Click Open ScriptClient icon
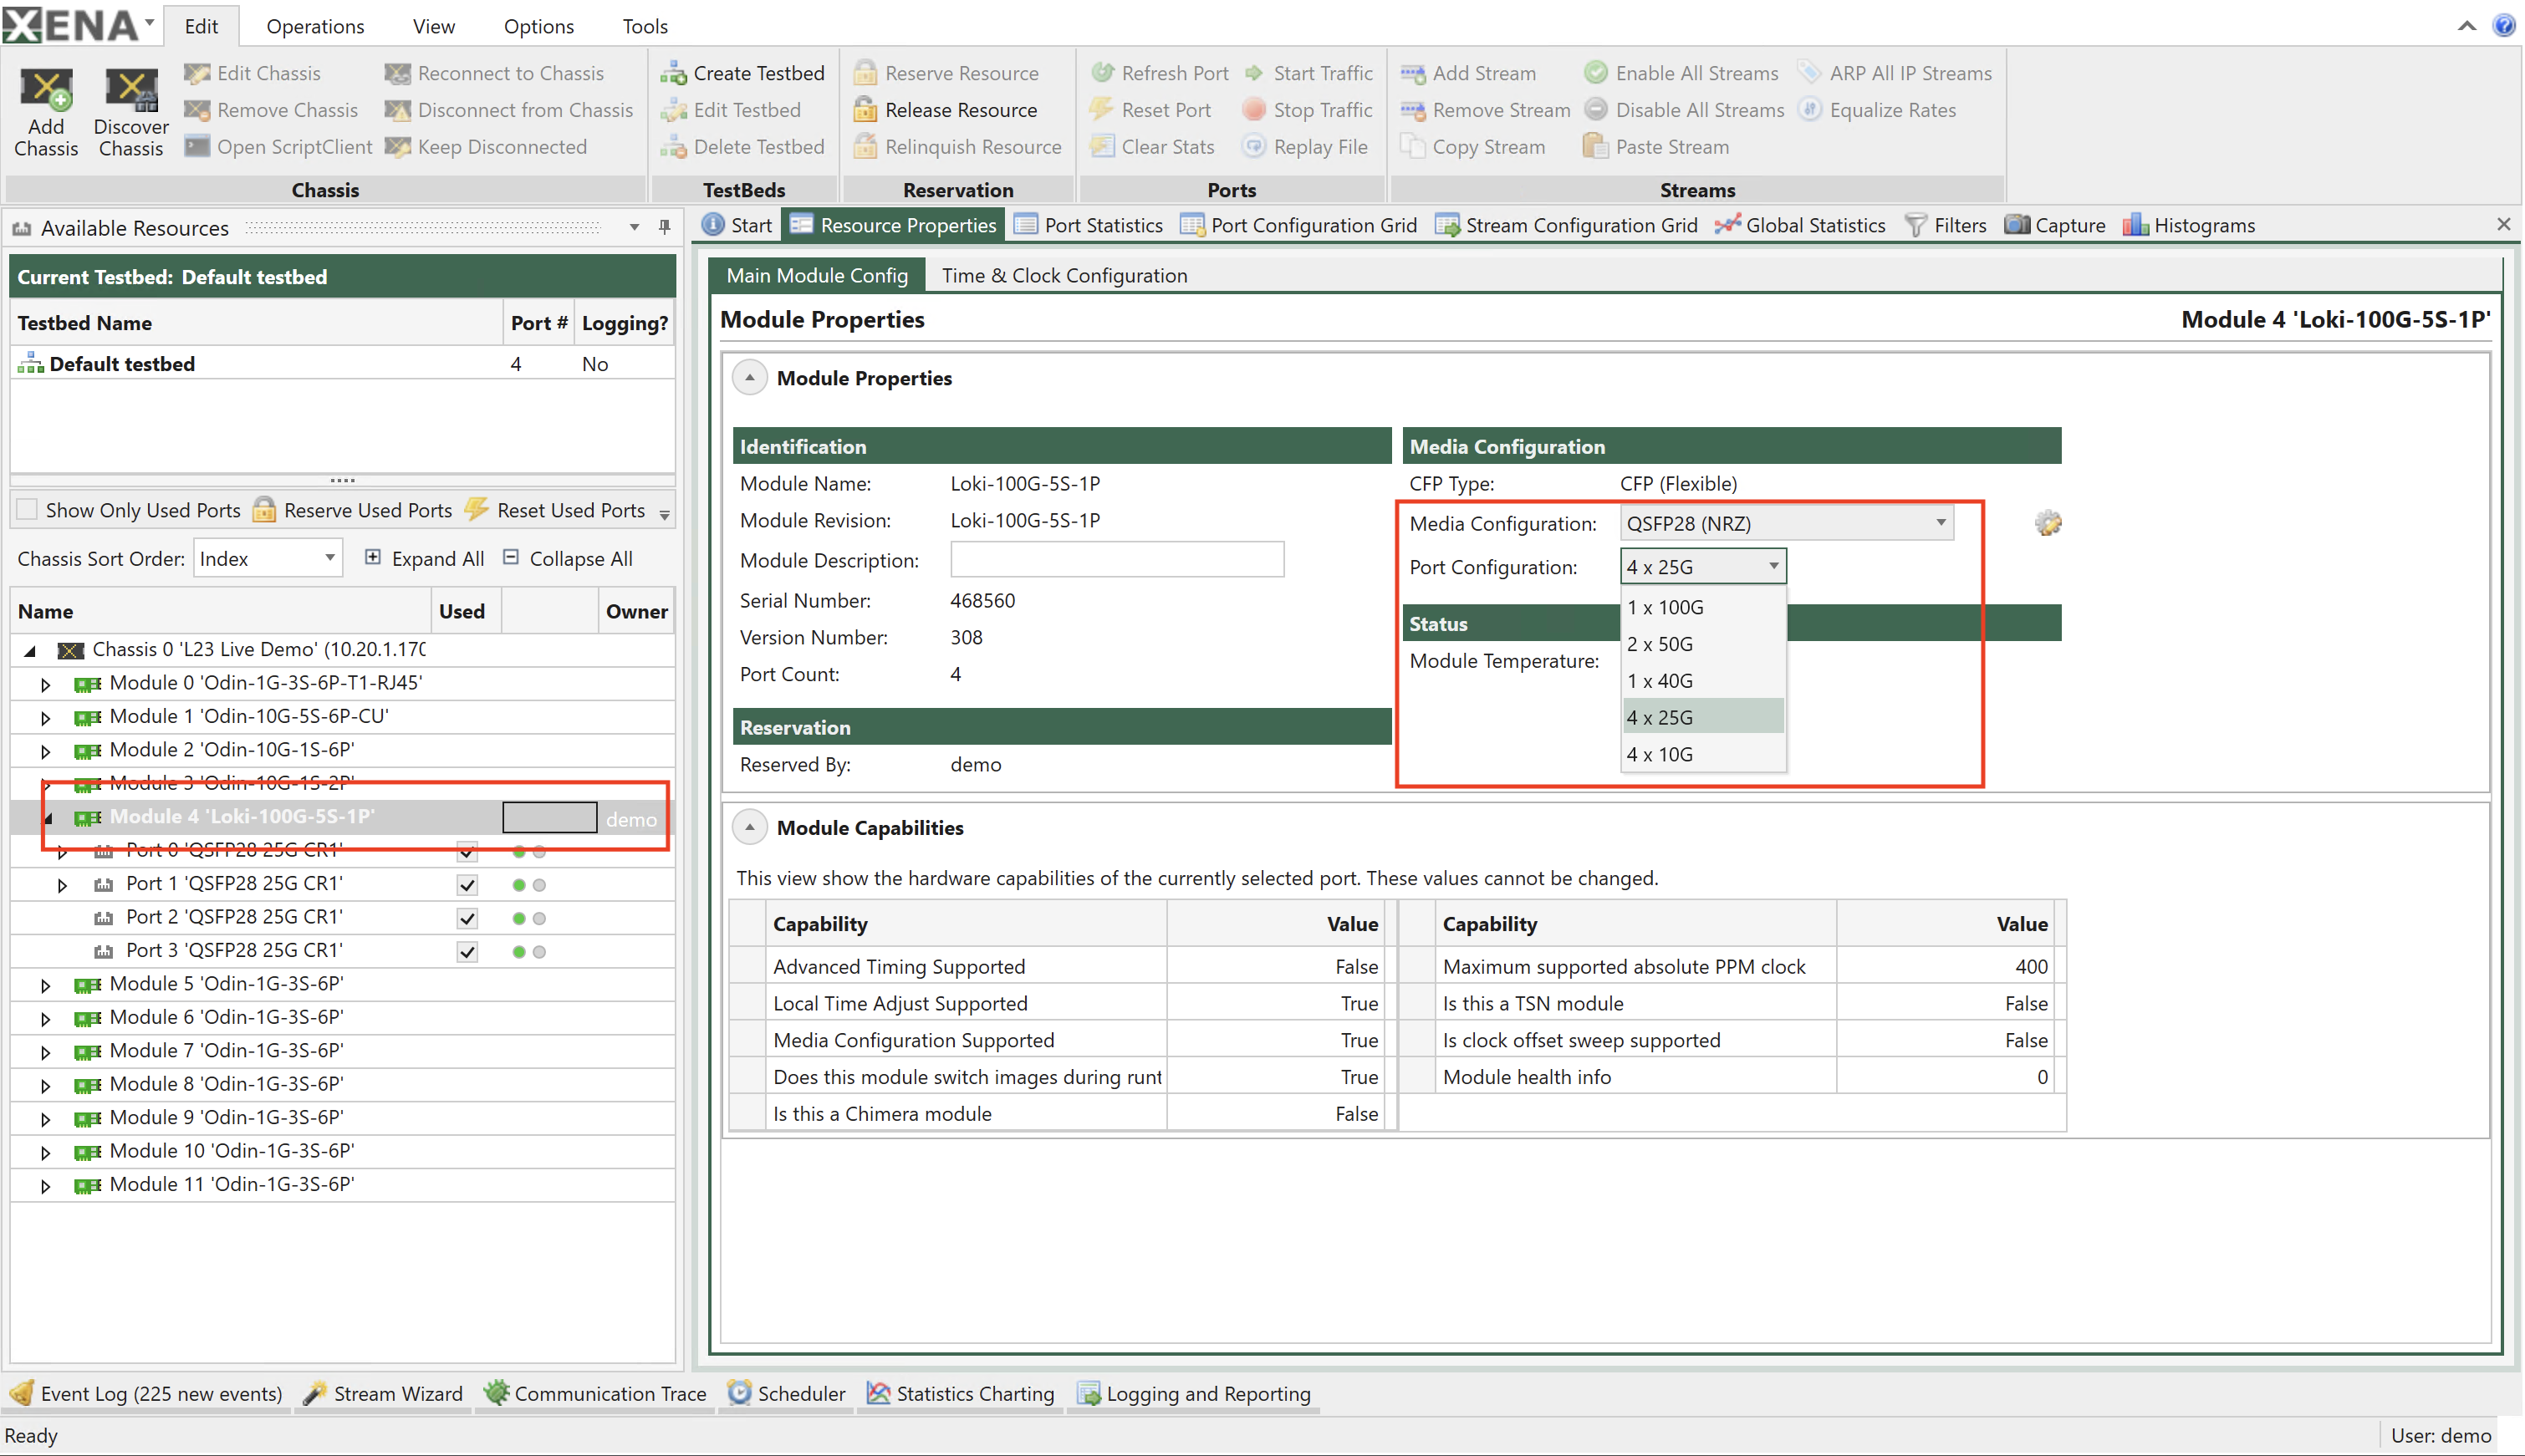Image resolution: width=2525 pixels, height=1456 pixels. tap(197, 147)
